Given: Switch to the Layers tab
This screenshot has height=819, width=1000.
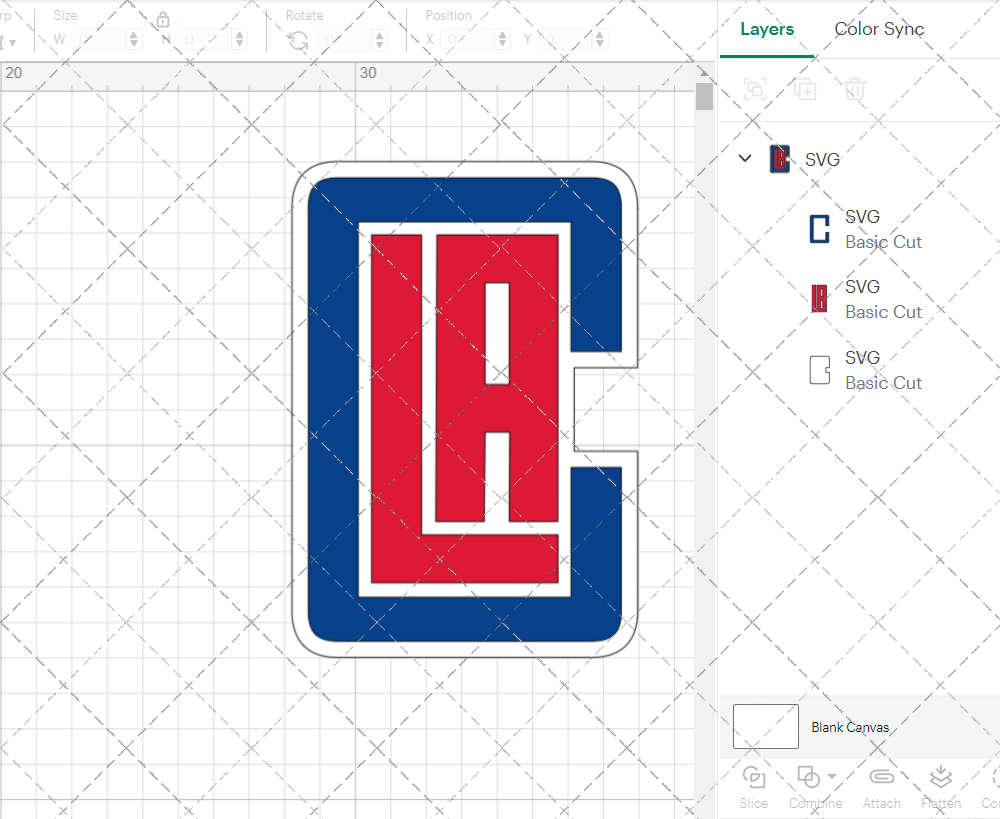Looking at the screenshot, I should (767, 29).
